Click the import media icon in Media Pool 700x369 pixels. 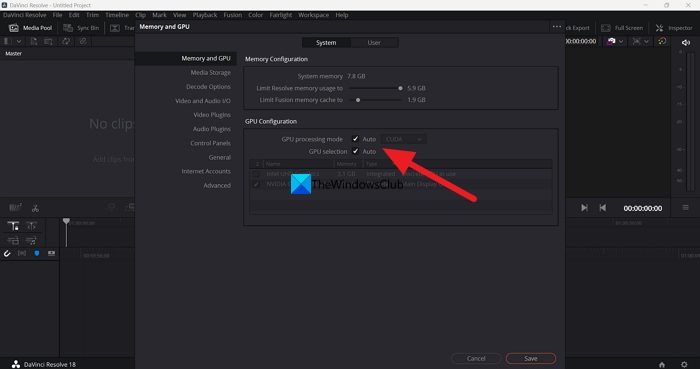point(34,41)
